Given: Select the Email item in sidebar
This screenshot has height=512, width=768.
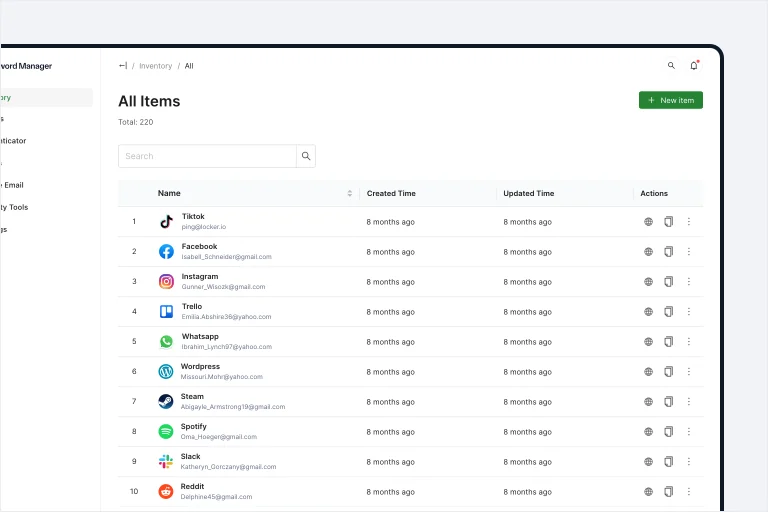Looking at the screenshot, I should [12, 185].
